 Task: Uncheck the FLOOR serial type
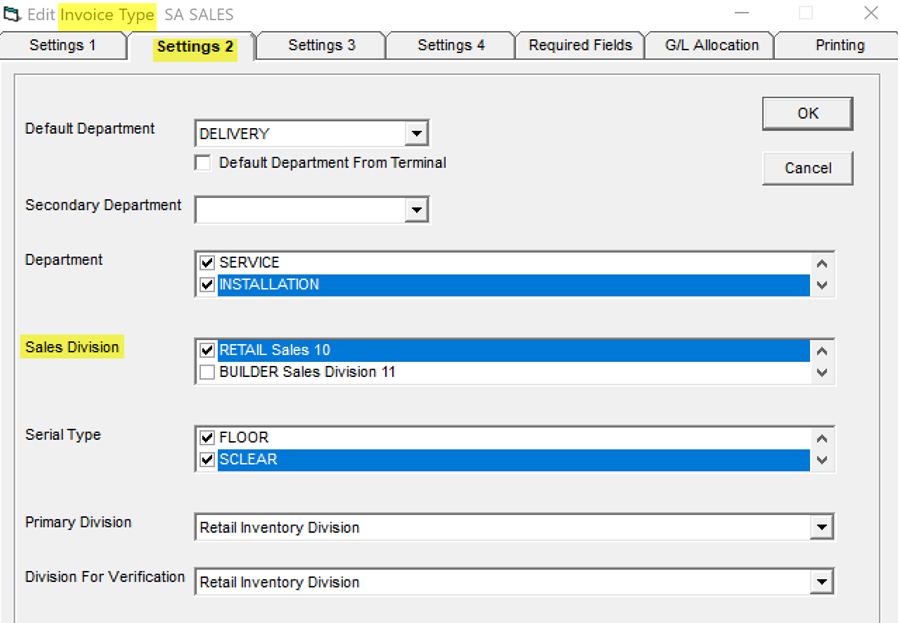tap(207, 438)
